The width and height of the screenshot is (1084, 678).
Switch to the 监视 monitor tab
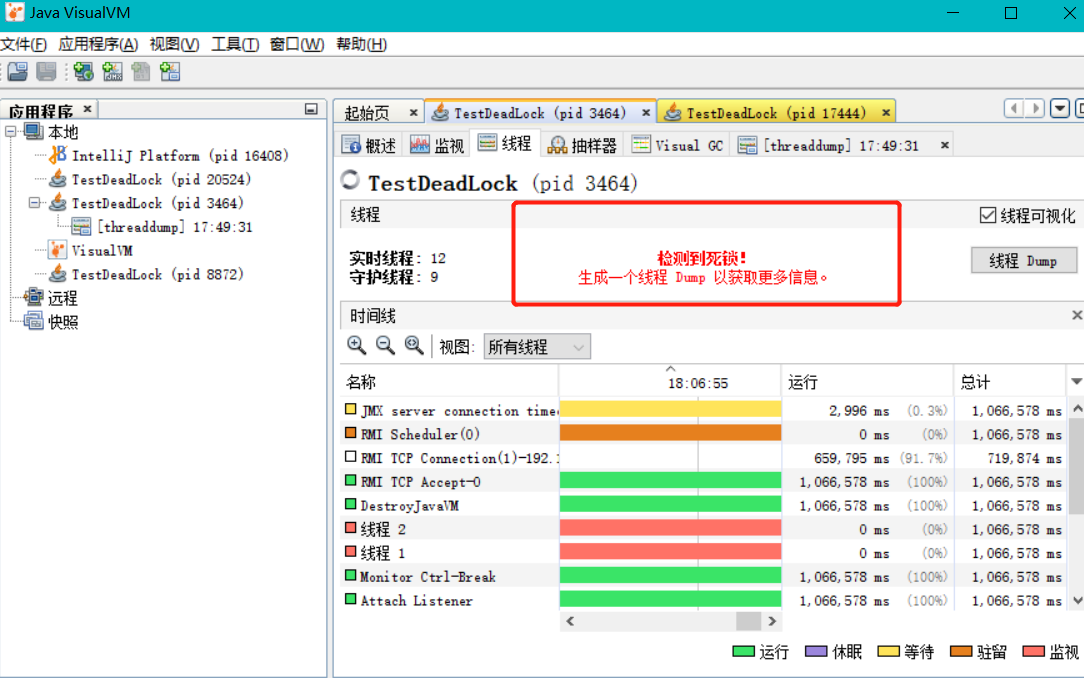coord(437,145)
